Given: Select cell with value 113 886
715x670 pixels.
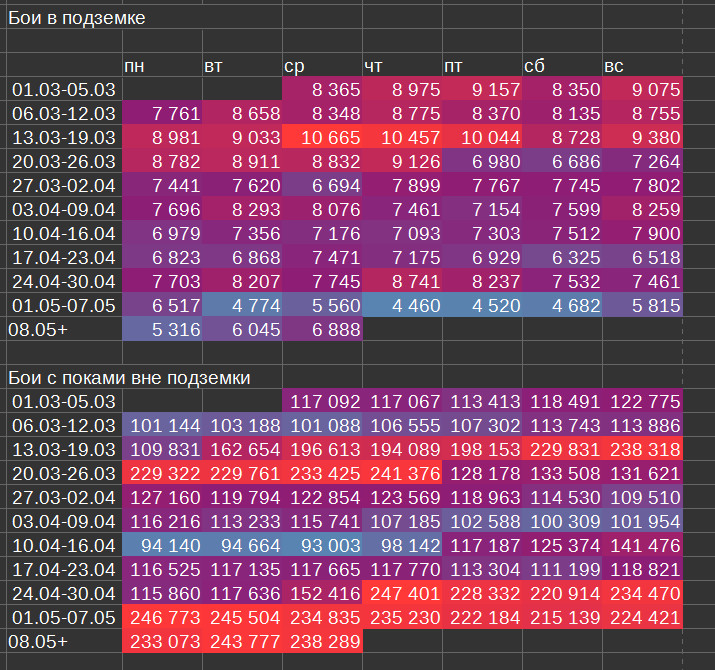Looking at the screenshot, I should point(642,426).
